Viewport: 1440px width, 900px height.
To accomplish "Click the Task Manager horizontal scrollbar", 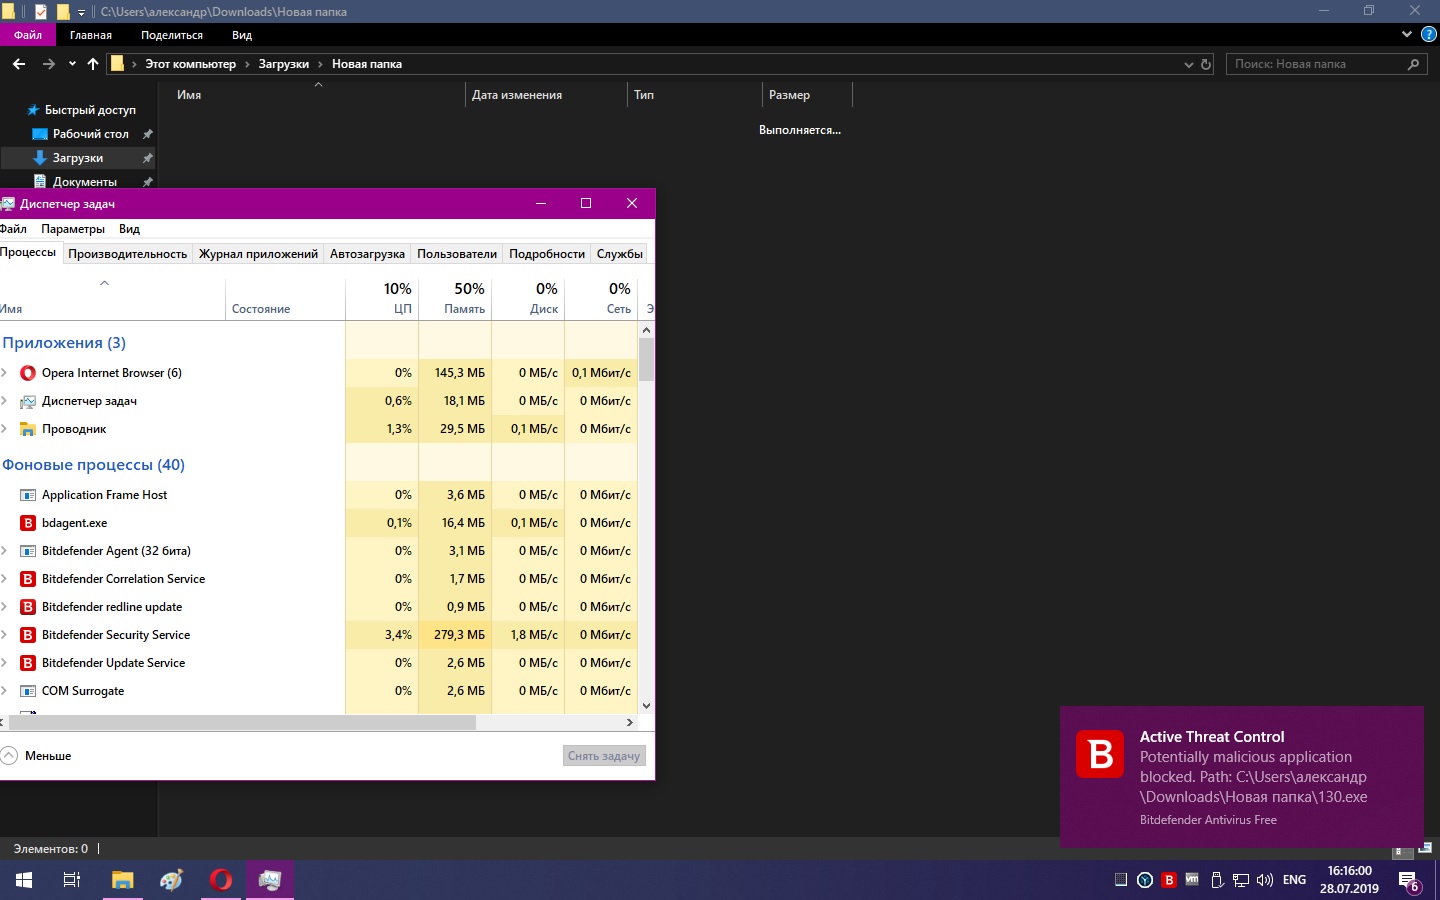I will 240,722.
